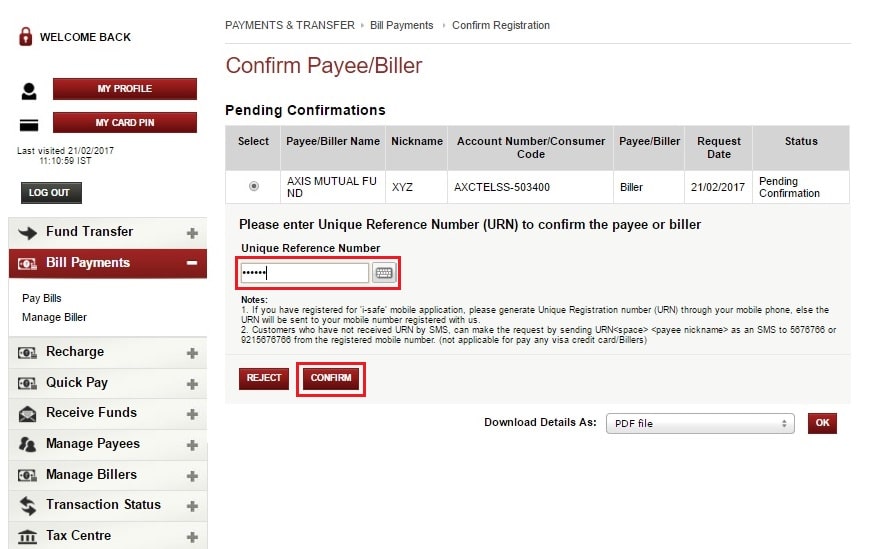Click the Recharge sidebar icon

coord(28,352)
